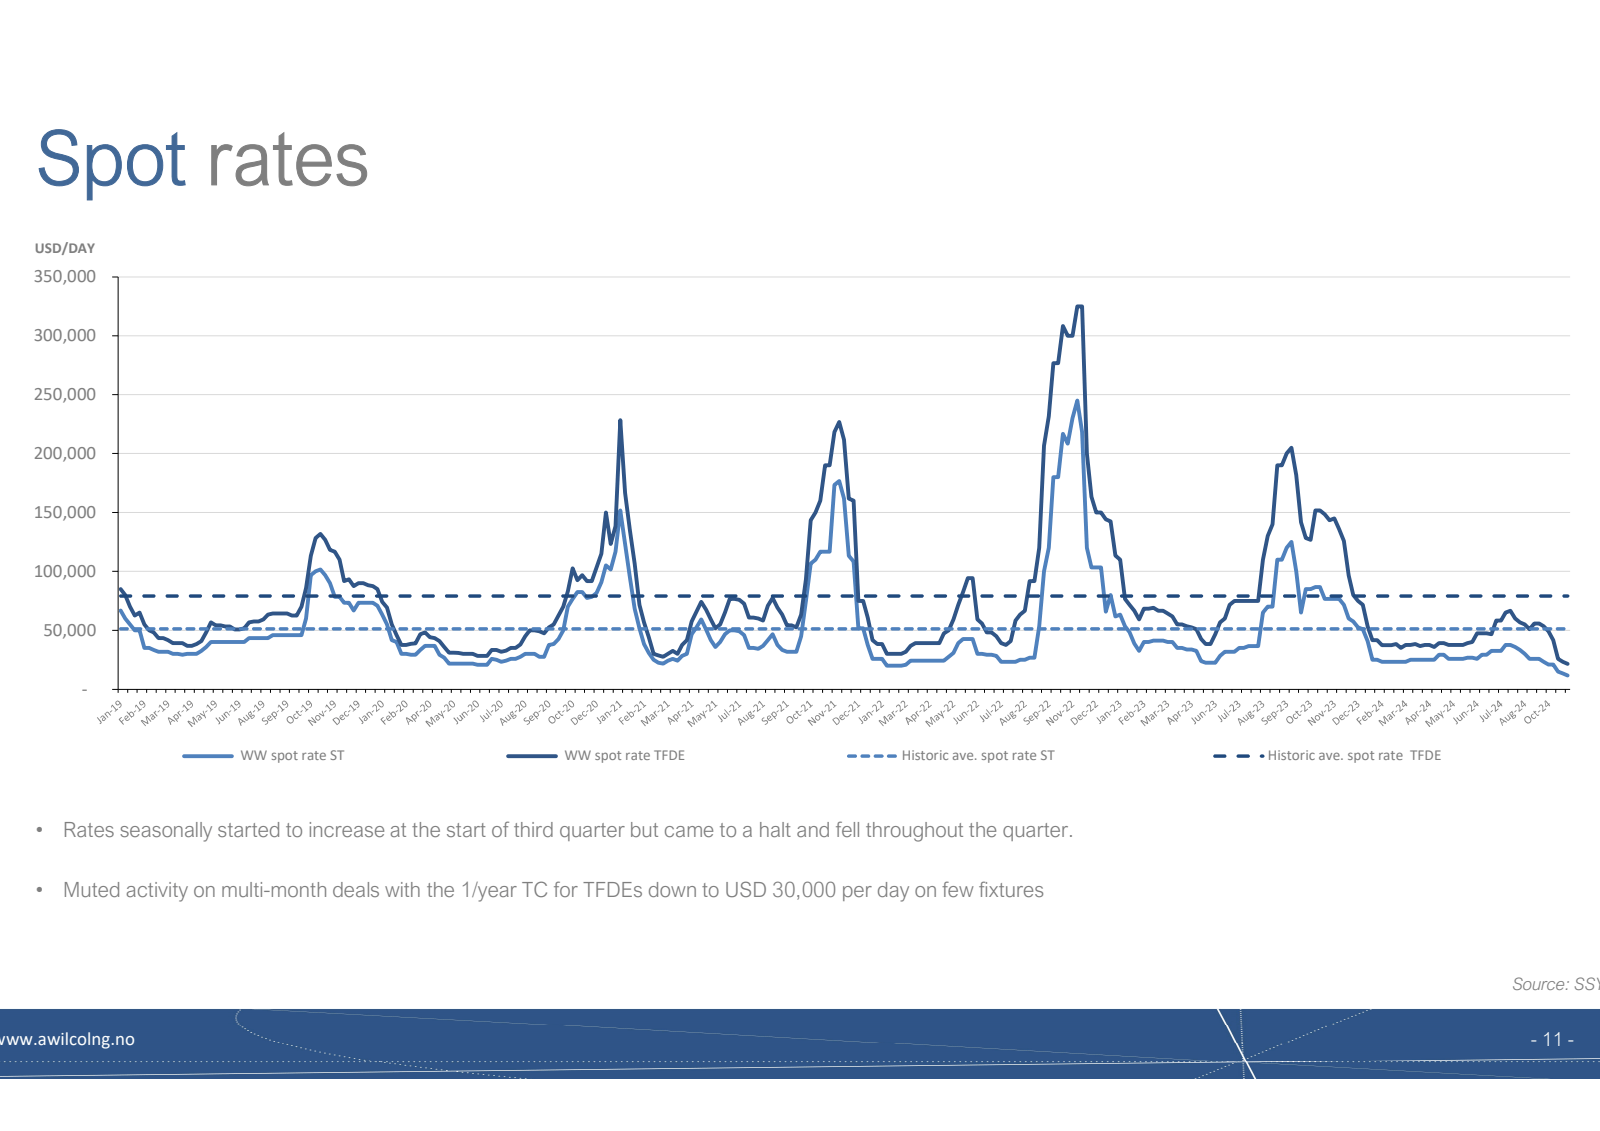Open the www.awilcolng.no footer link
Screen dimensions: 1600x1131
coord(67,1039)
